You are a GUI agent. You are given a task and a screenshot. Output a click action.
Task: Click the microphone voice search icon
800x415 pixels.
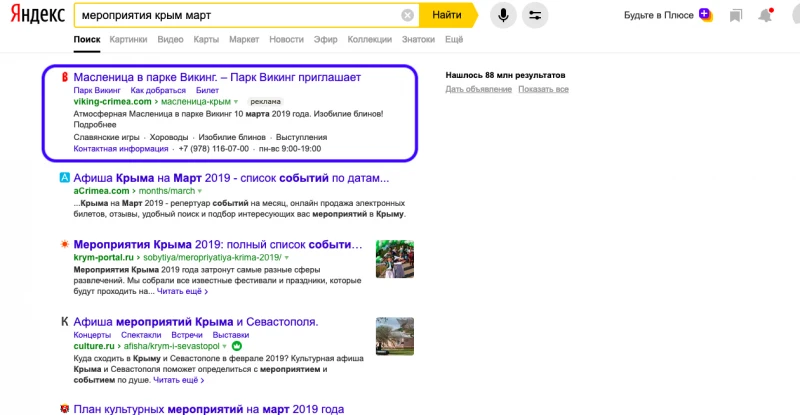point(503,15)
